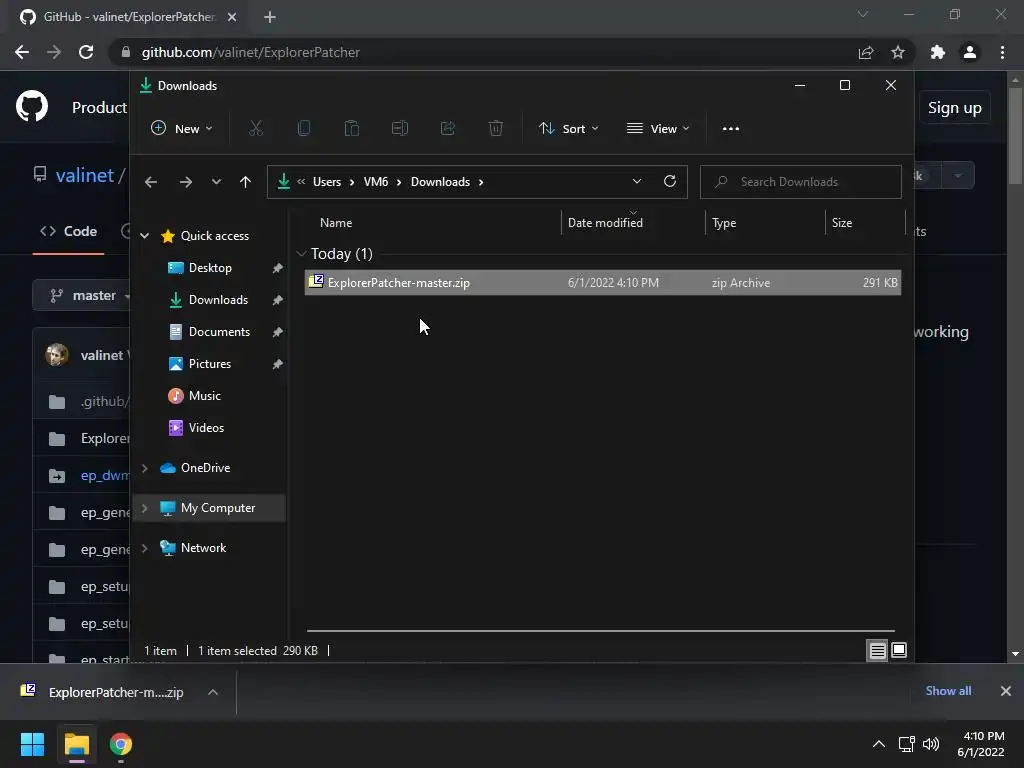Open the Windows Start menu
Viewport: 1024px width, 768px height.
coord(32,744)
